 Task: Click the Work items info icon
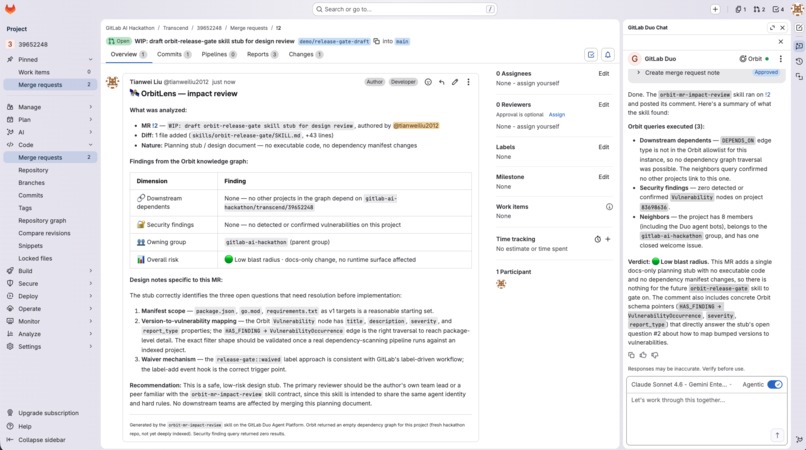click(609, 207)
